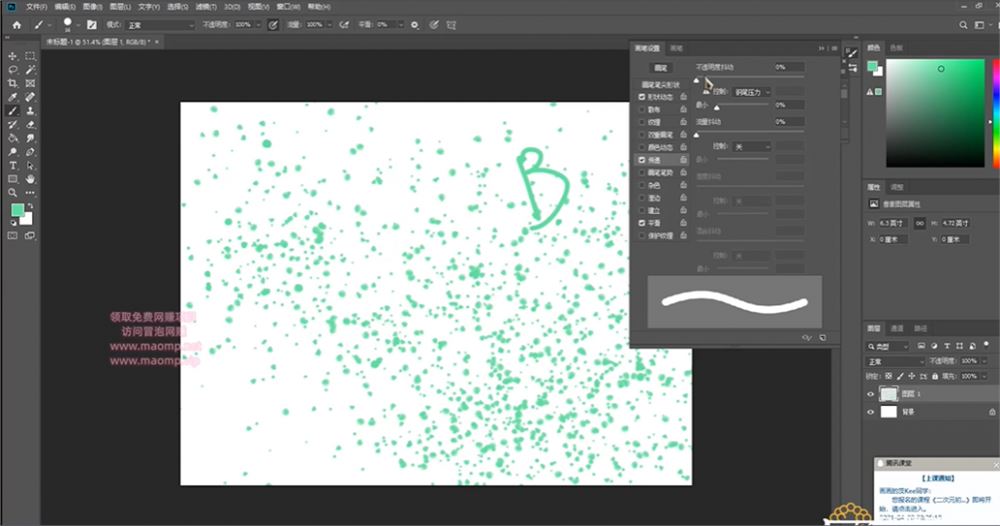The image size is (1000, 526).
Task: Select the Crop tool
Action: click(12, 84)
